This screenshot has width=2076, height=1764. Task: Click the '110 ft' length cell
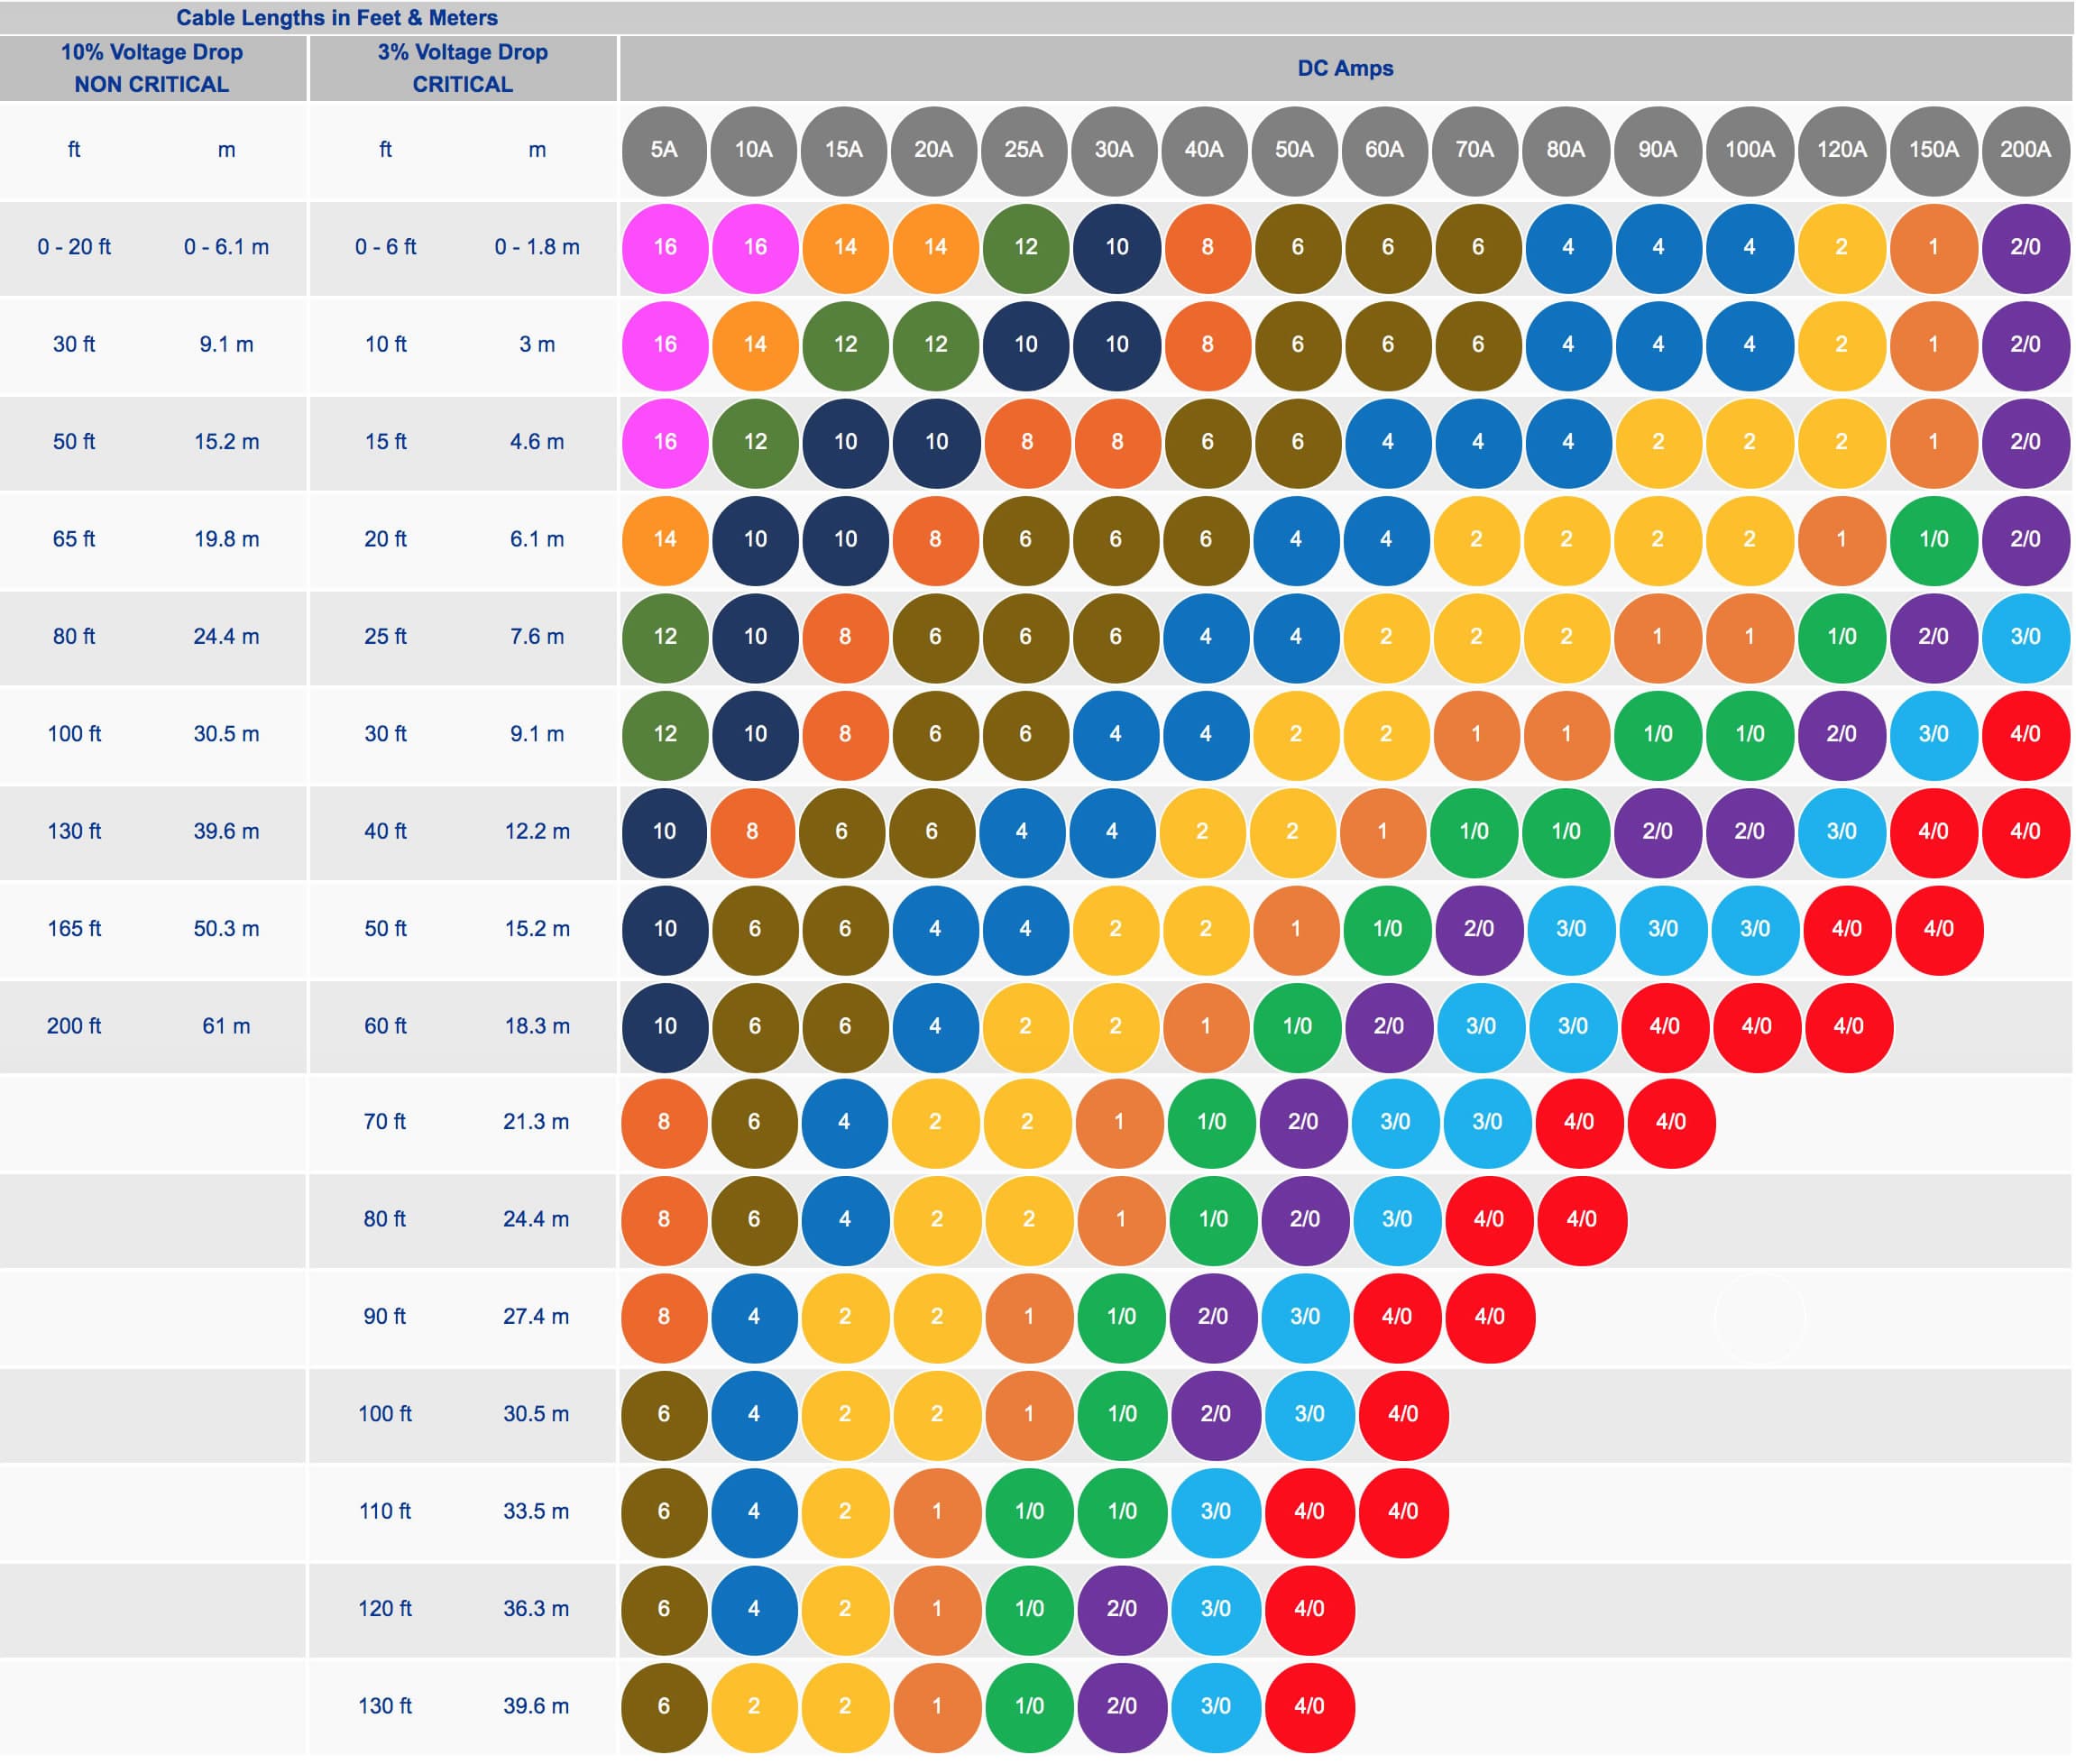385,1512
